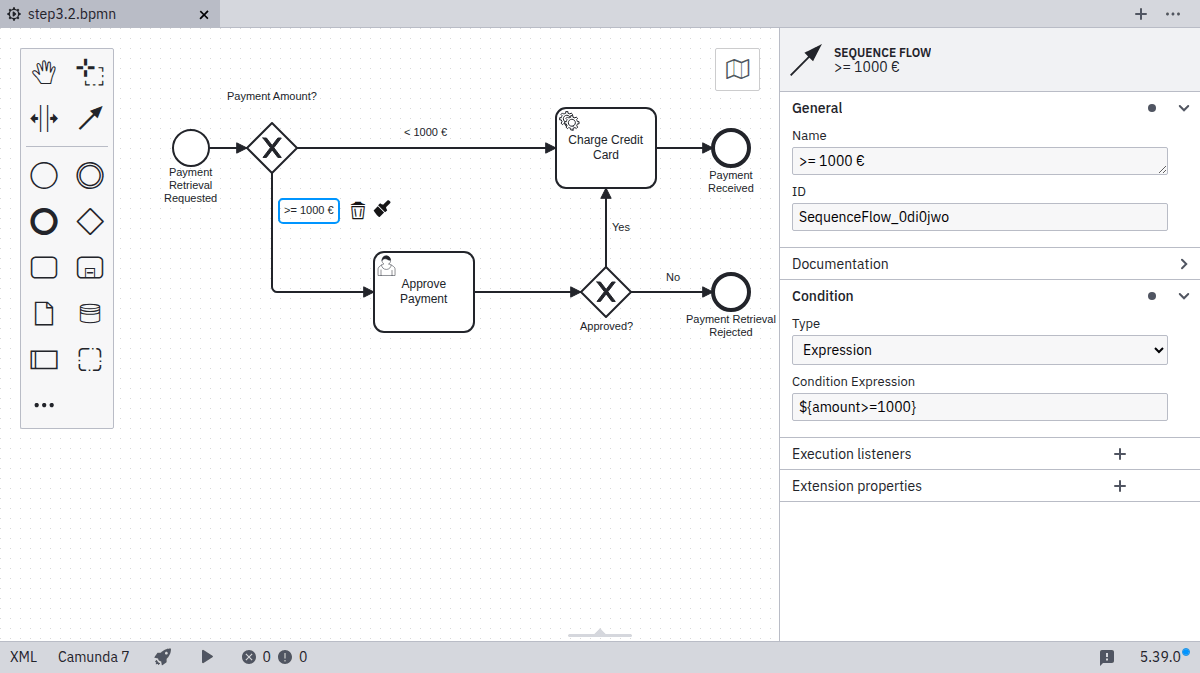Select the step3.2.bpmn tab

click(110, 14)
